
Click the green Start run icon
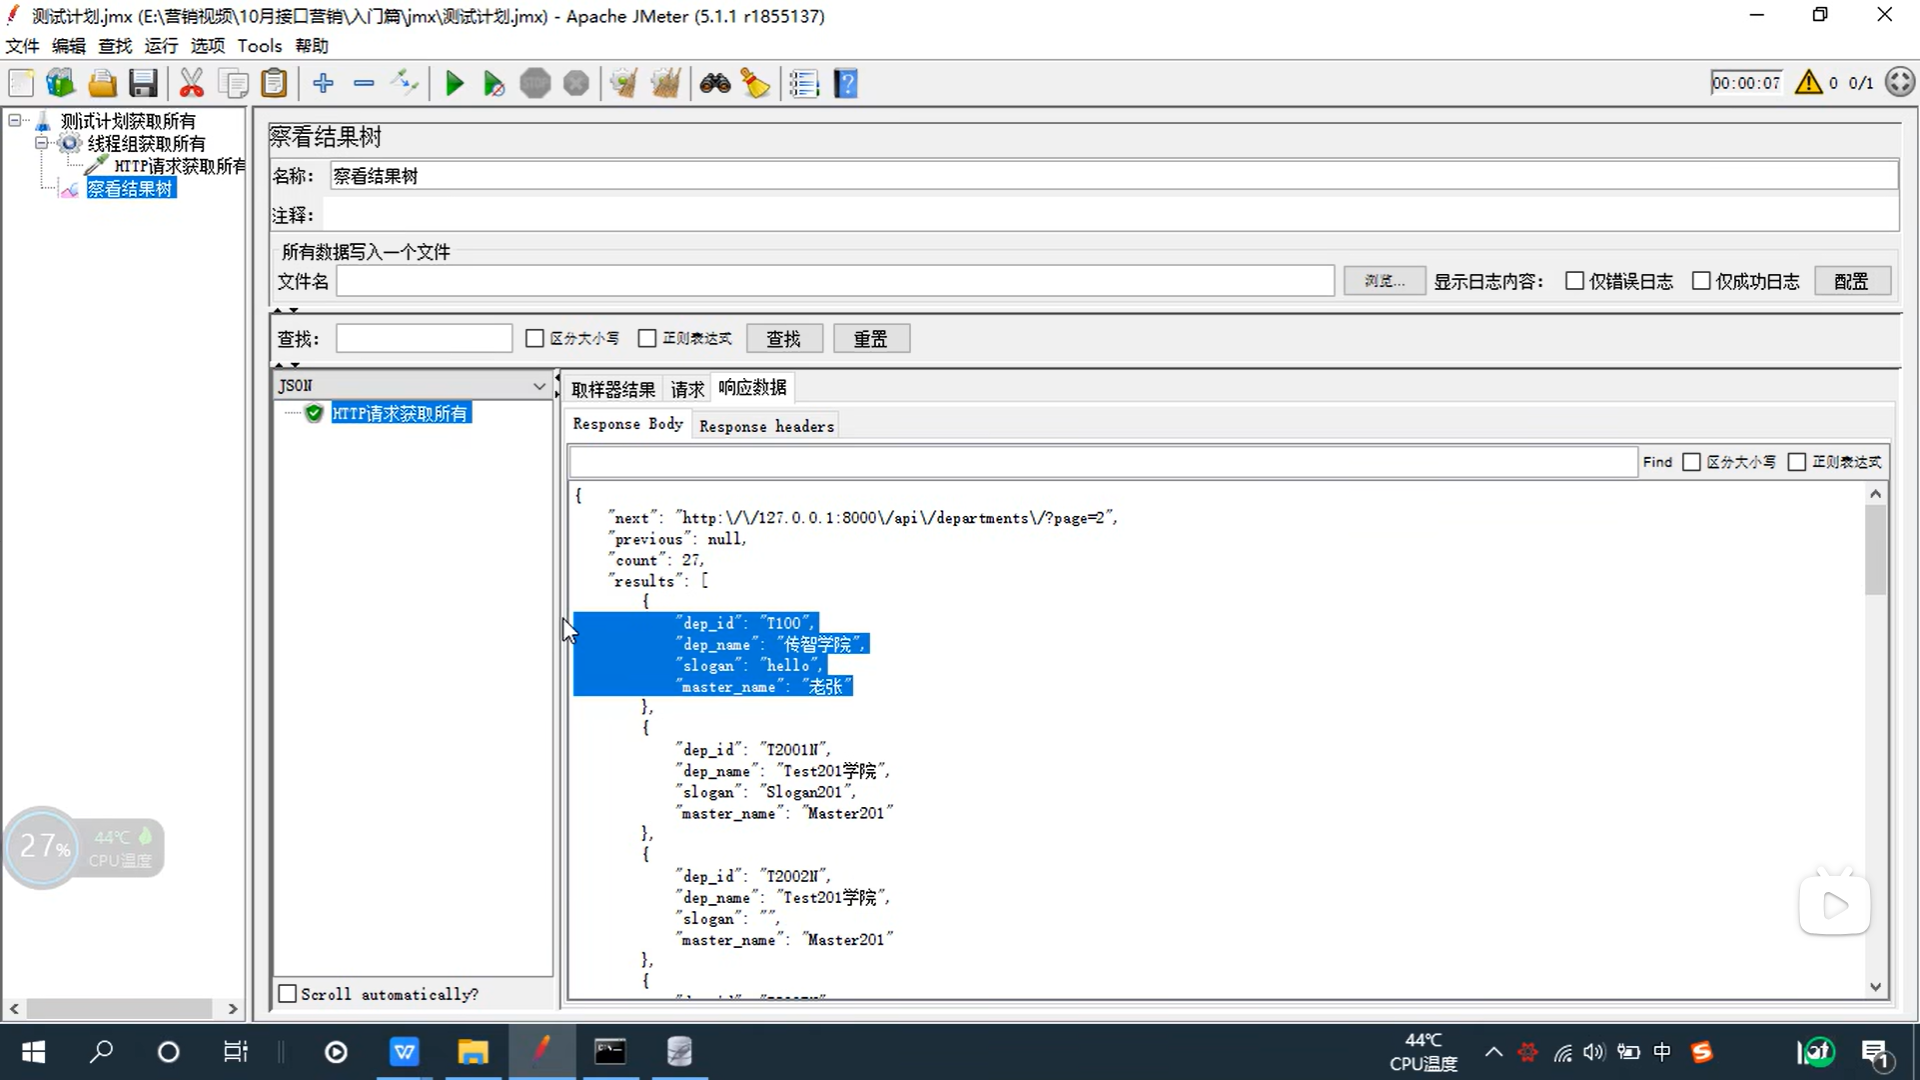click(x=454, y=84)
